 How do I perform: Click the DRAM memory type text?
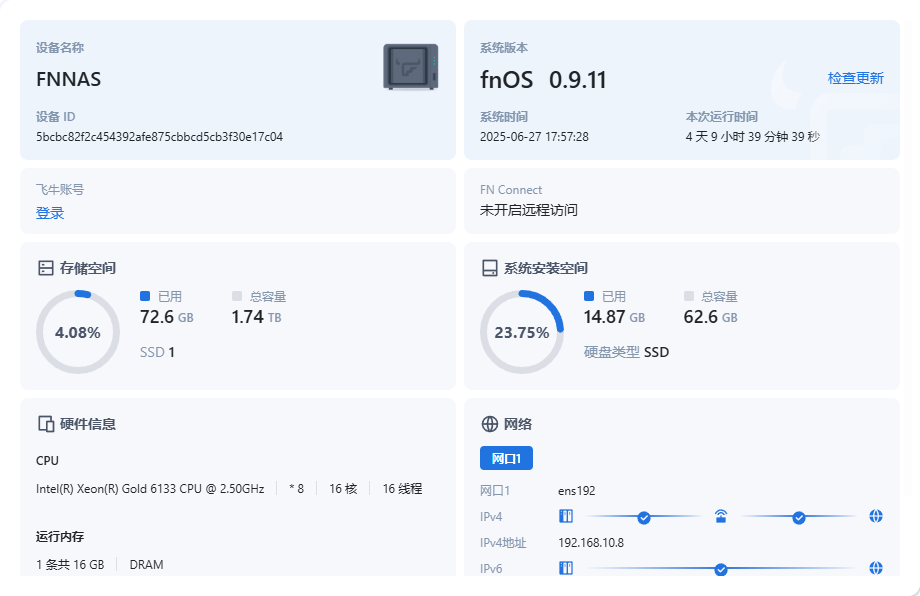[147, 564]
